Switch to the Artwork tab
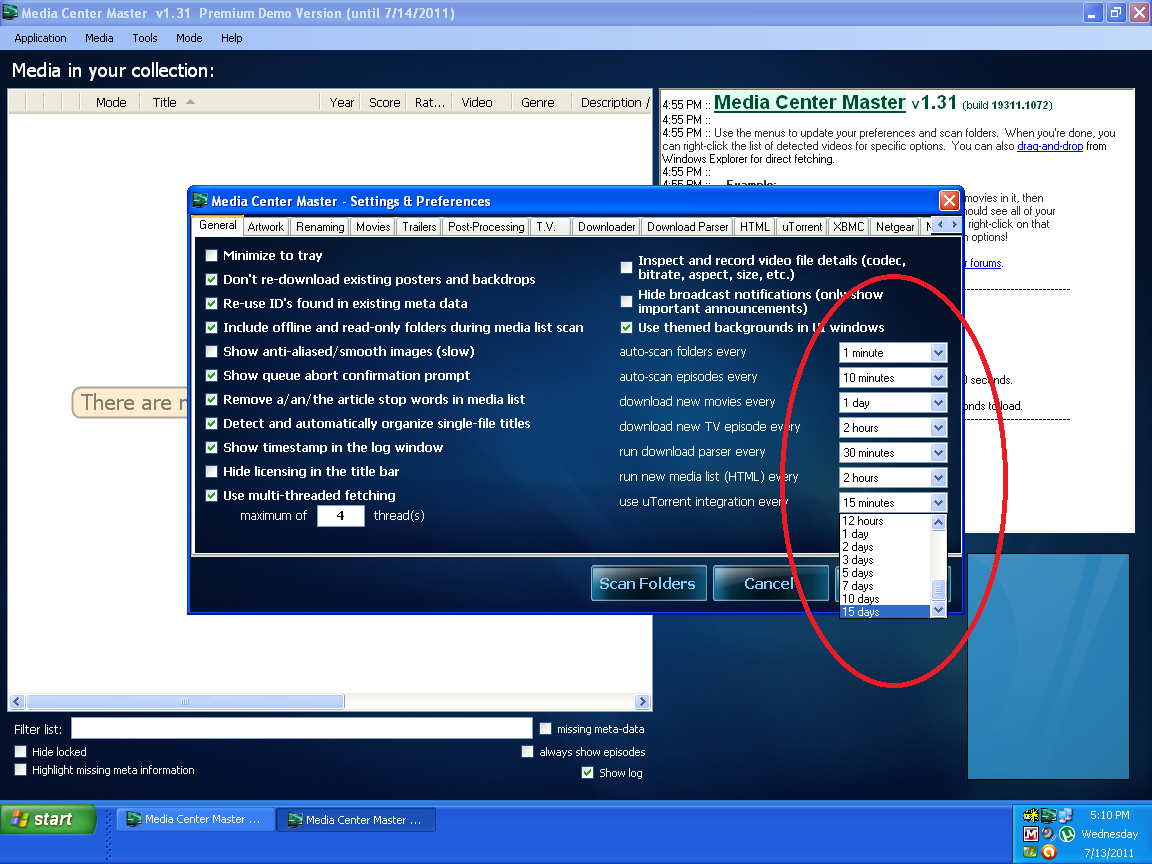Viewport: 1152px width, 864px height. [265, 227]
